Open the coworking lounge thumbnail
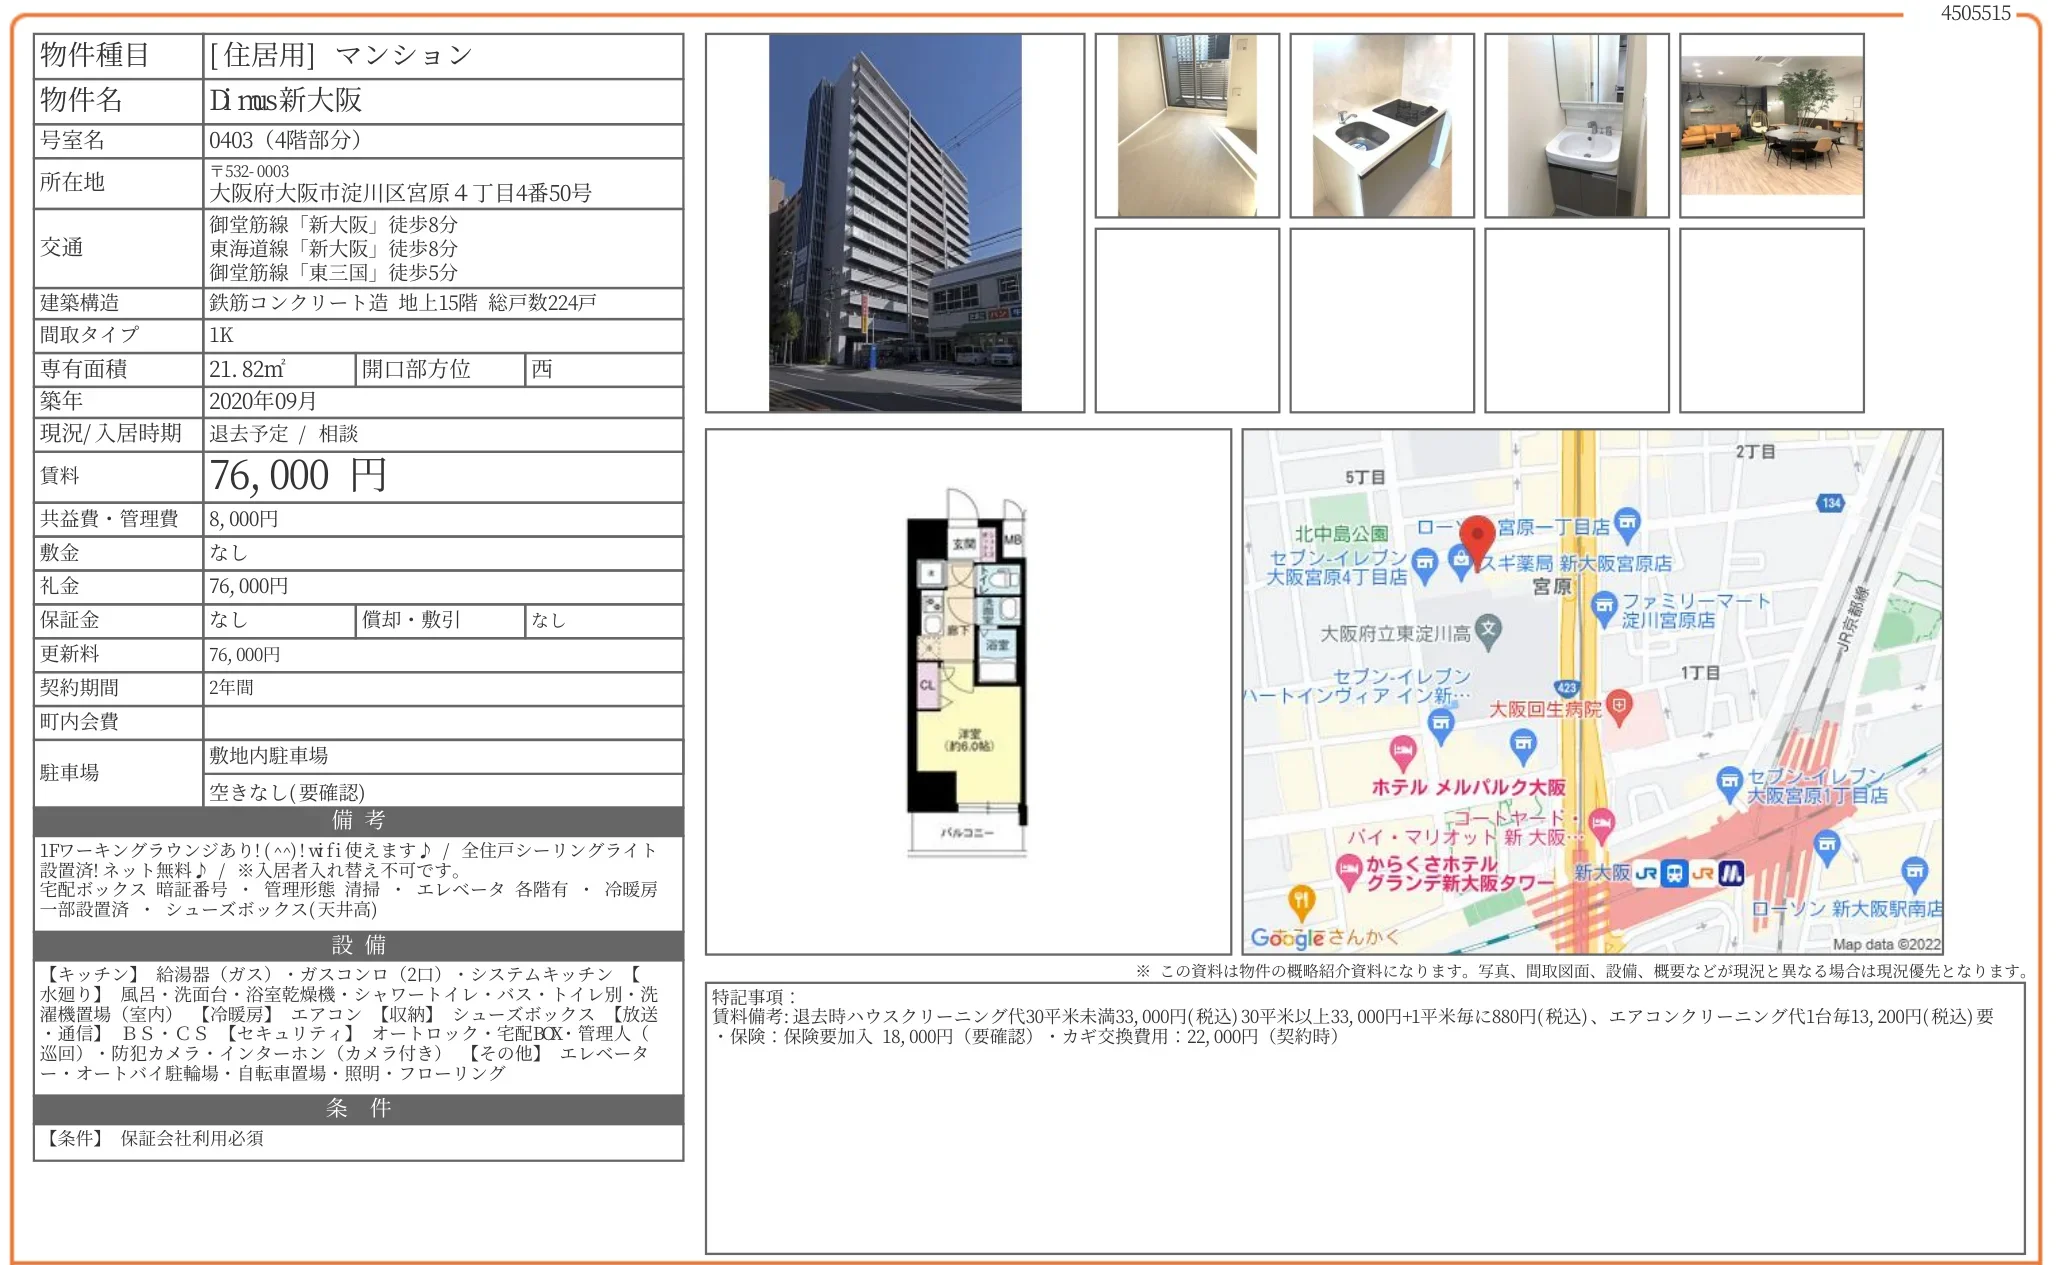This screenshot has height=1265, width=2056. [1771, 126]
